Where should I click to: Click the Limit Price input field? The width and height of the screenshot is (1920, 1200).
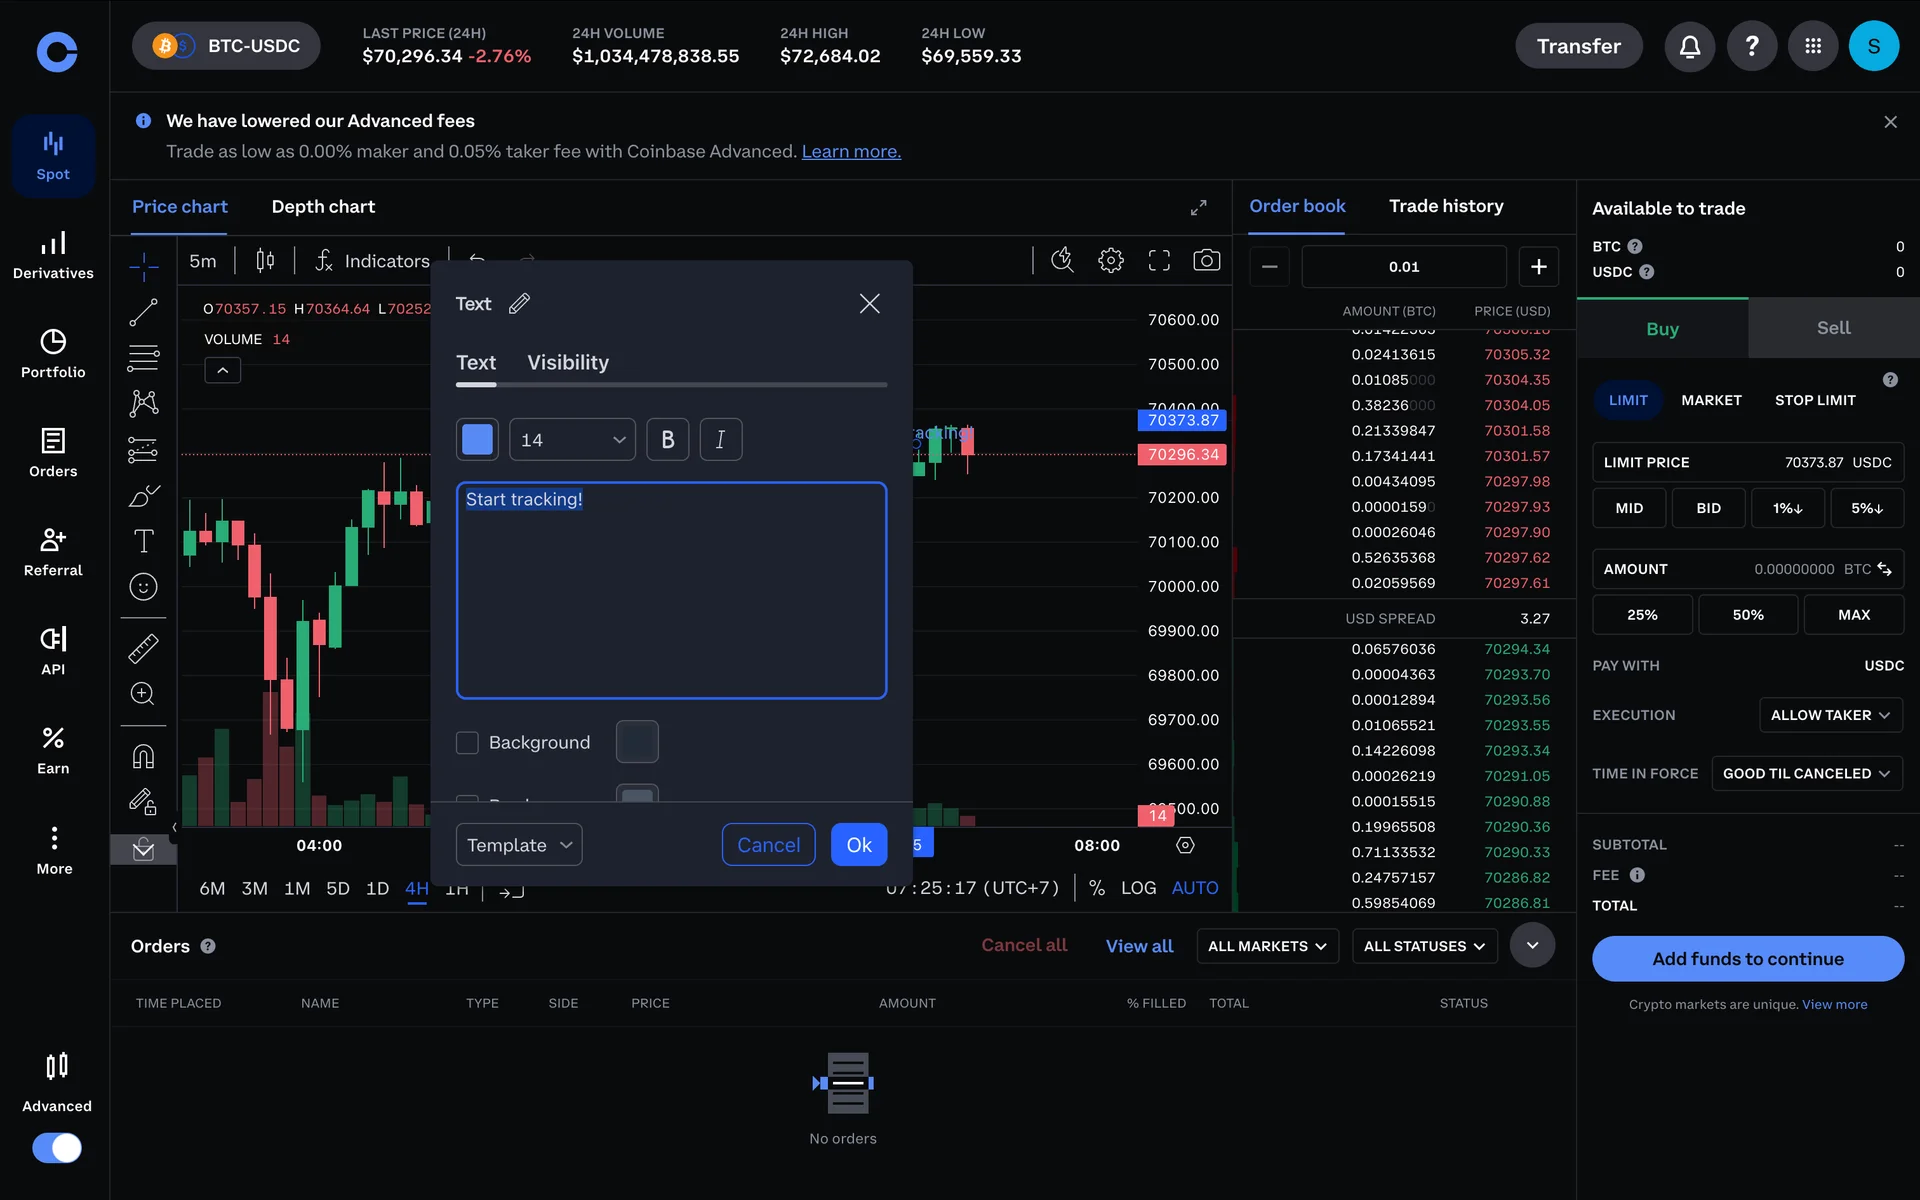click(1747, 463)
